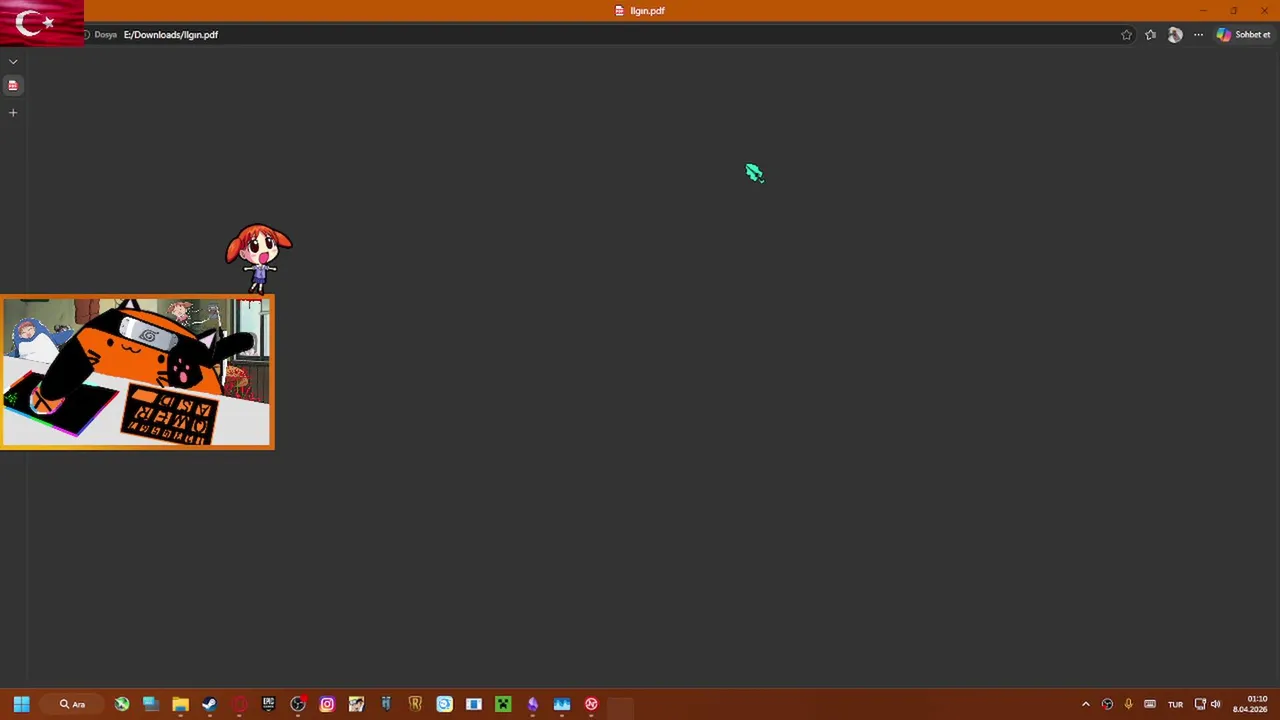Click the microphone icon in system tray

point(1128,704)
